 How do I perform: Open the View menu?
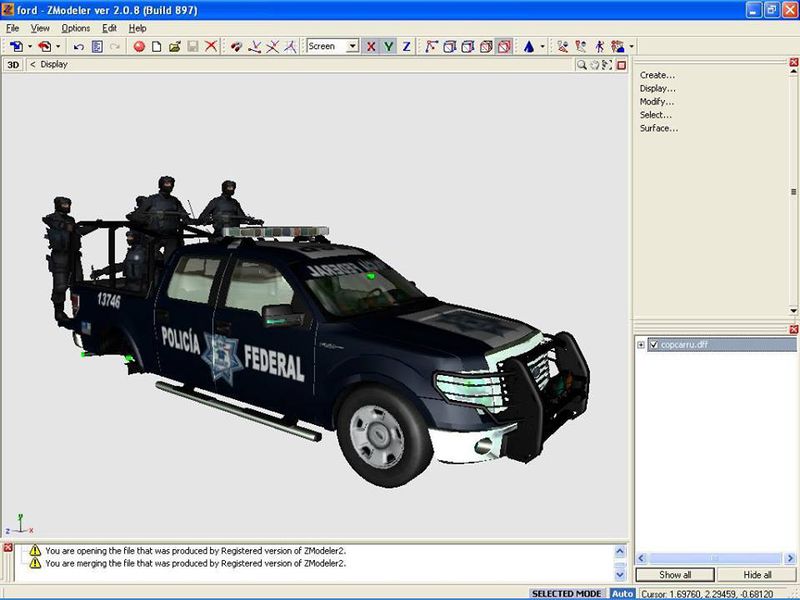pos(40,29)
